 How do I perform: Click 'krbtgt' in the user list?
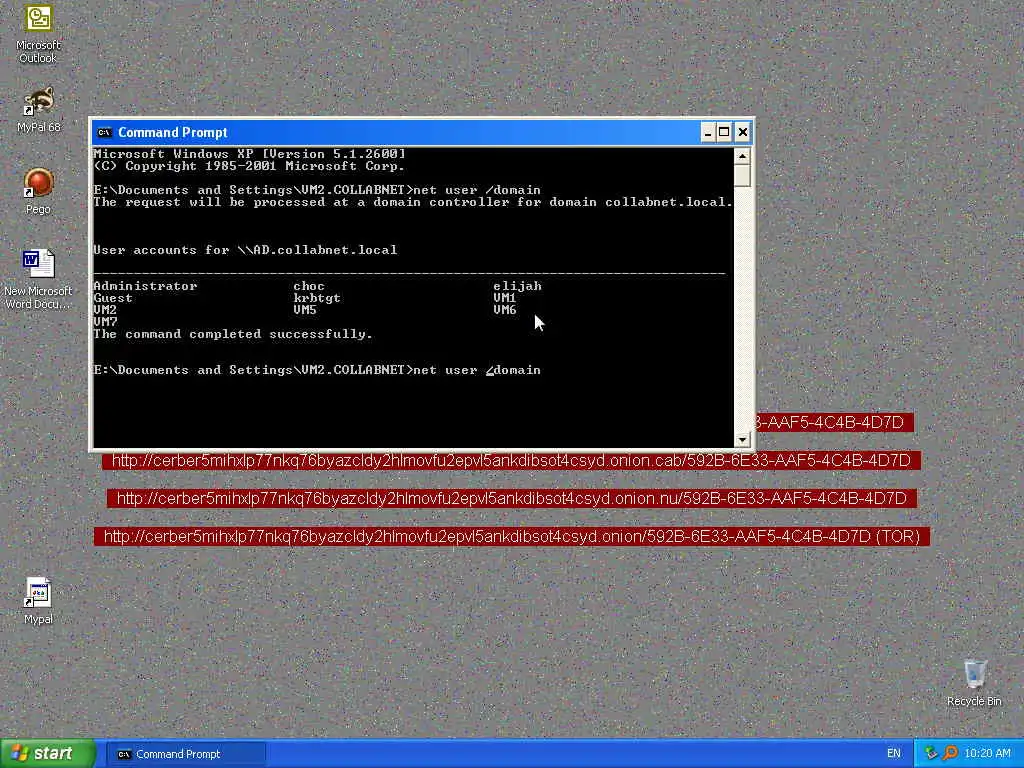coord(317,298)
